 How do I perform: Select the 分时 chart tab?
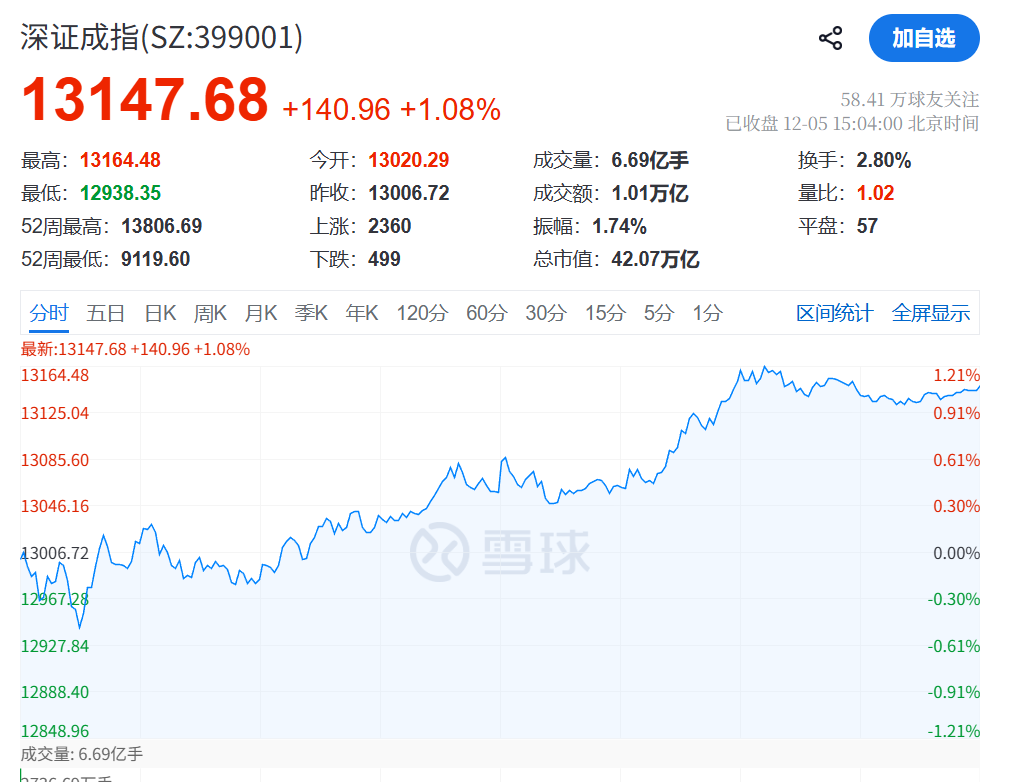coord(49,313)
